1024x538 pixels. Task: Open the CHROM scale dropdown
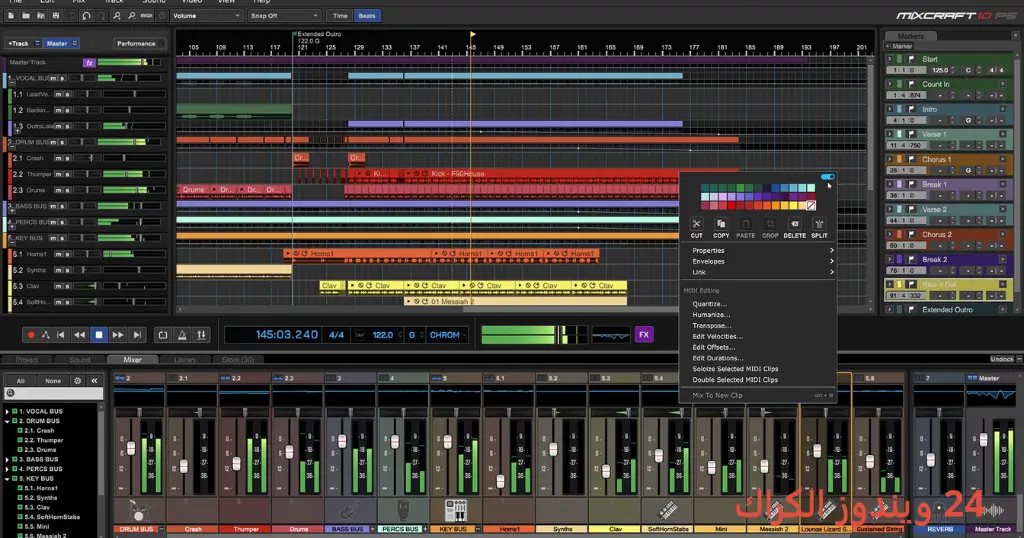coord(447,335)
